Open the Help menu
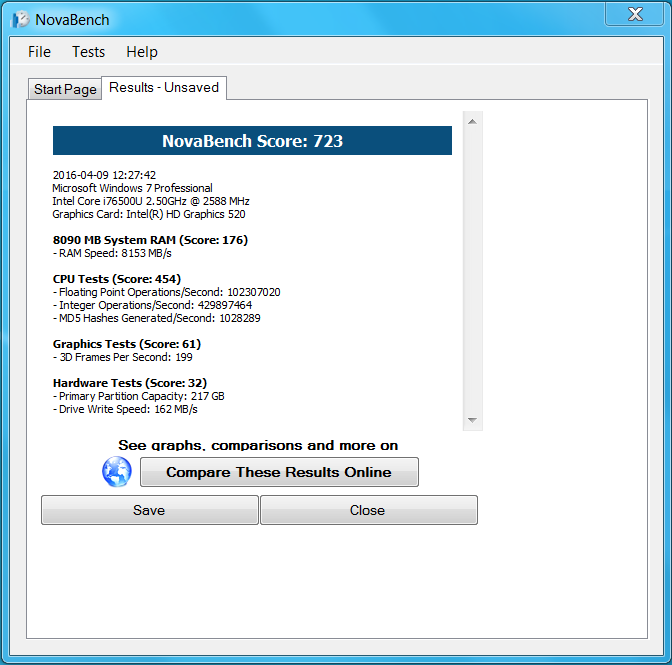The height and width of the screenshot is (665, 672). click(x=142, y=52)
